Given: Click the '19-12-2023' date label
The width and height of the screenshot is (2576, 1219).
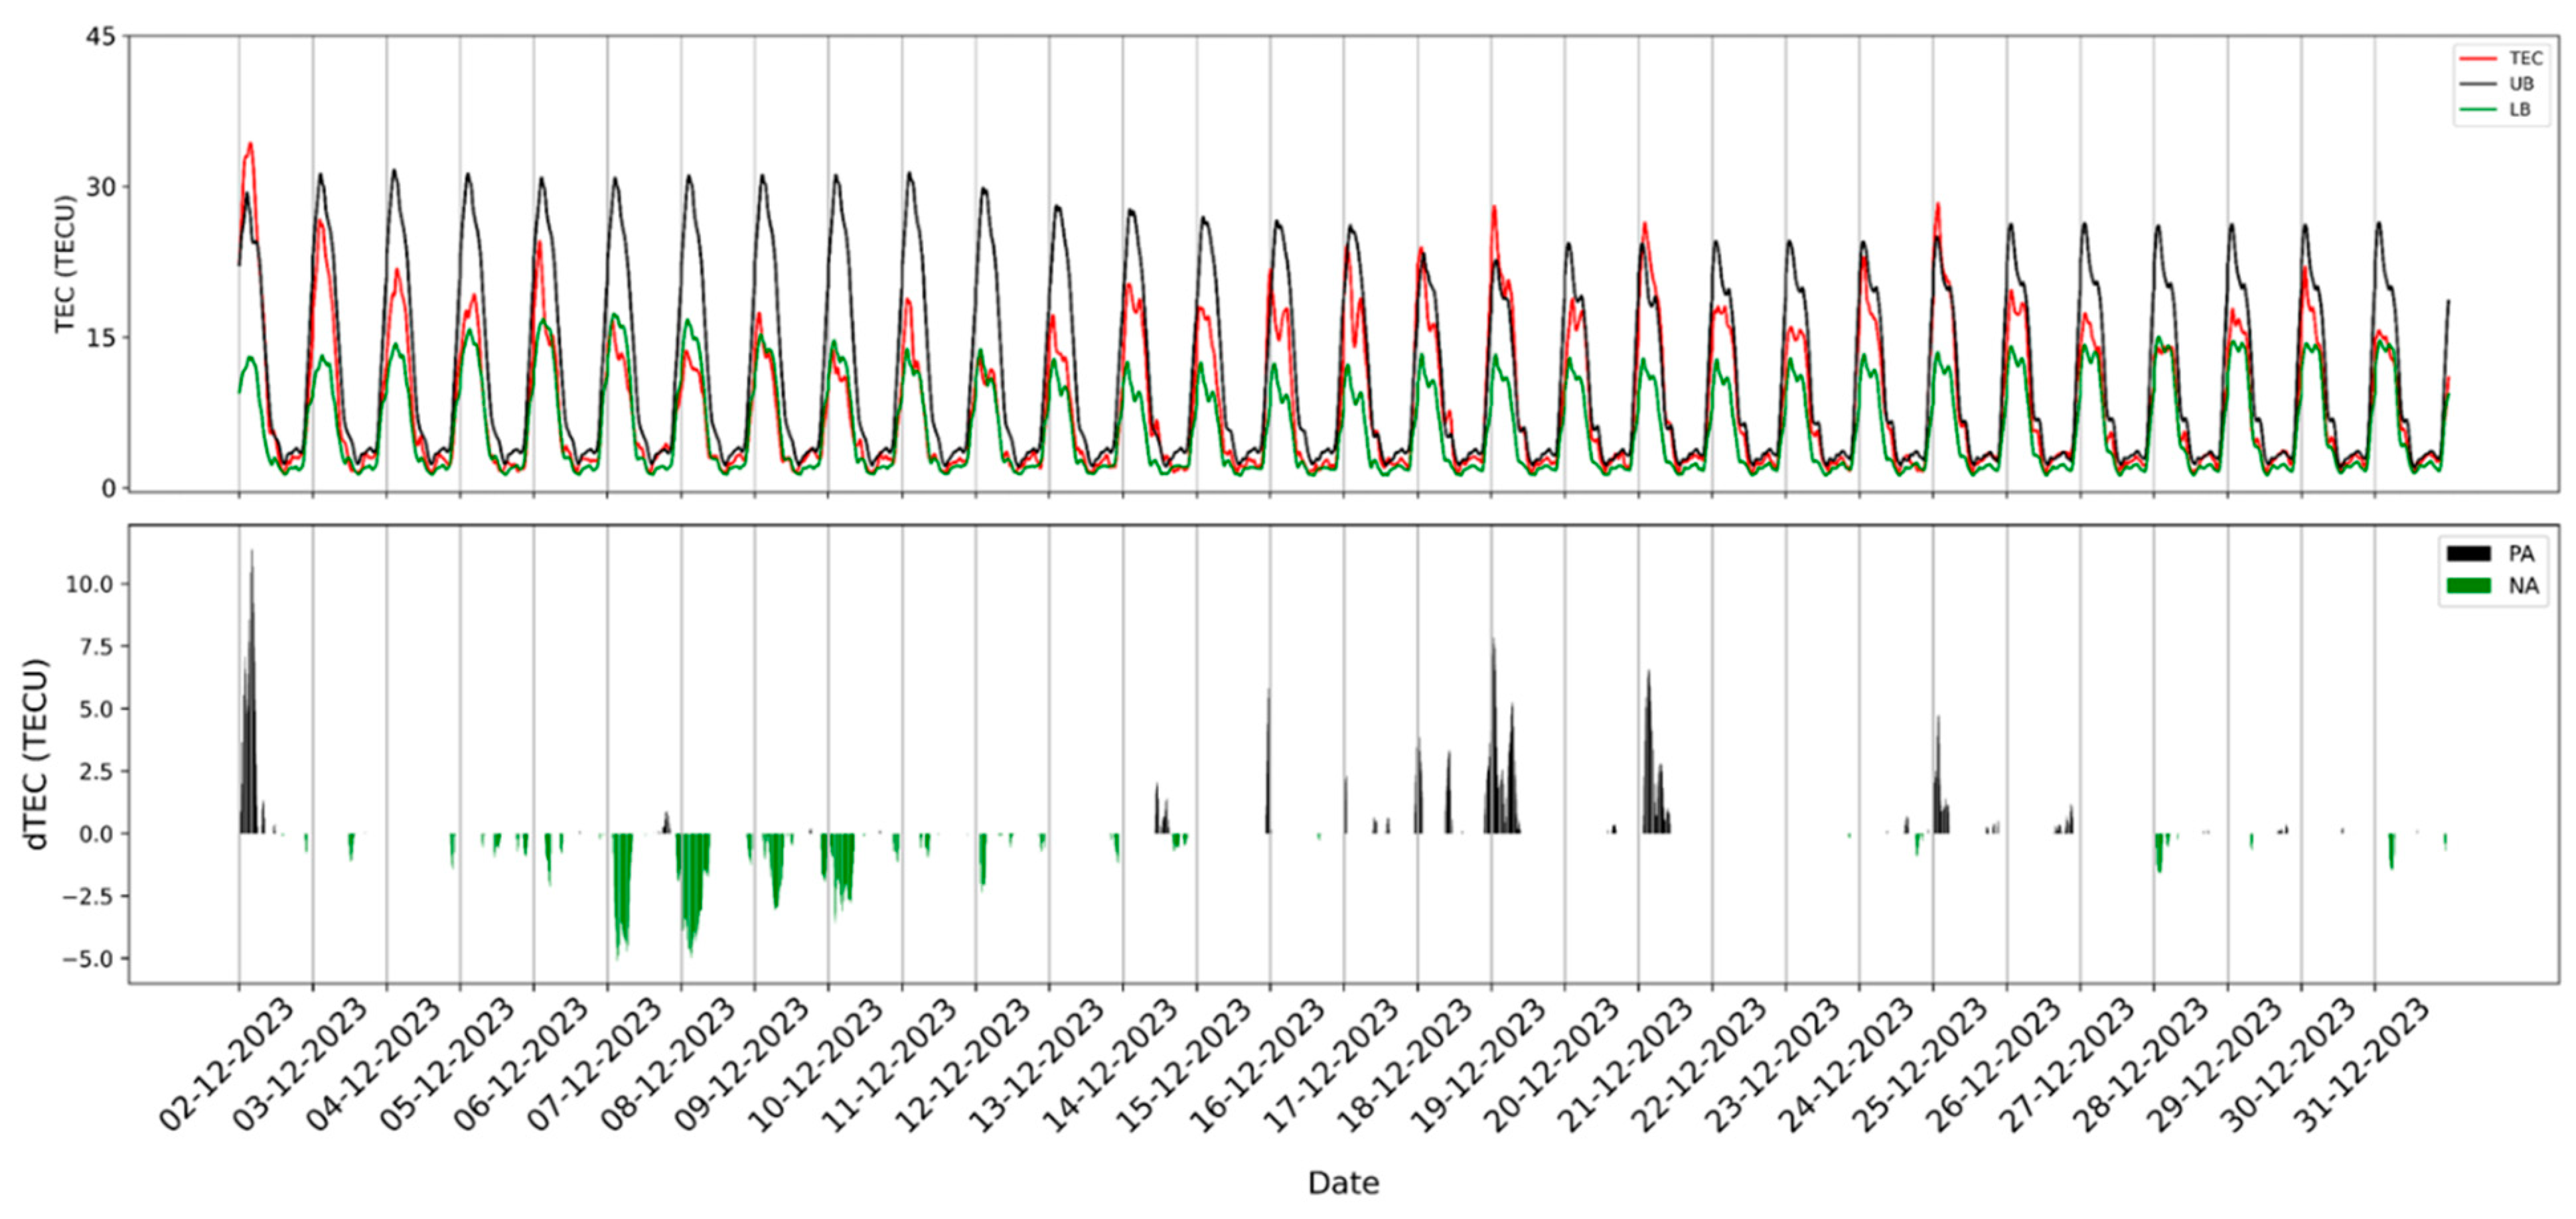Looking at the screenshot, I should click(x=1479, y=1067).
